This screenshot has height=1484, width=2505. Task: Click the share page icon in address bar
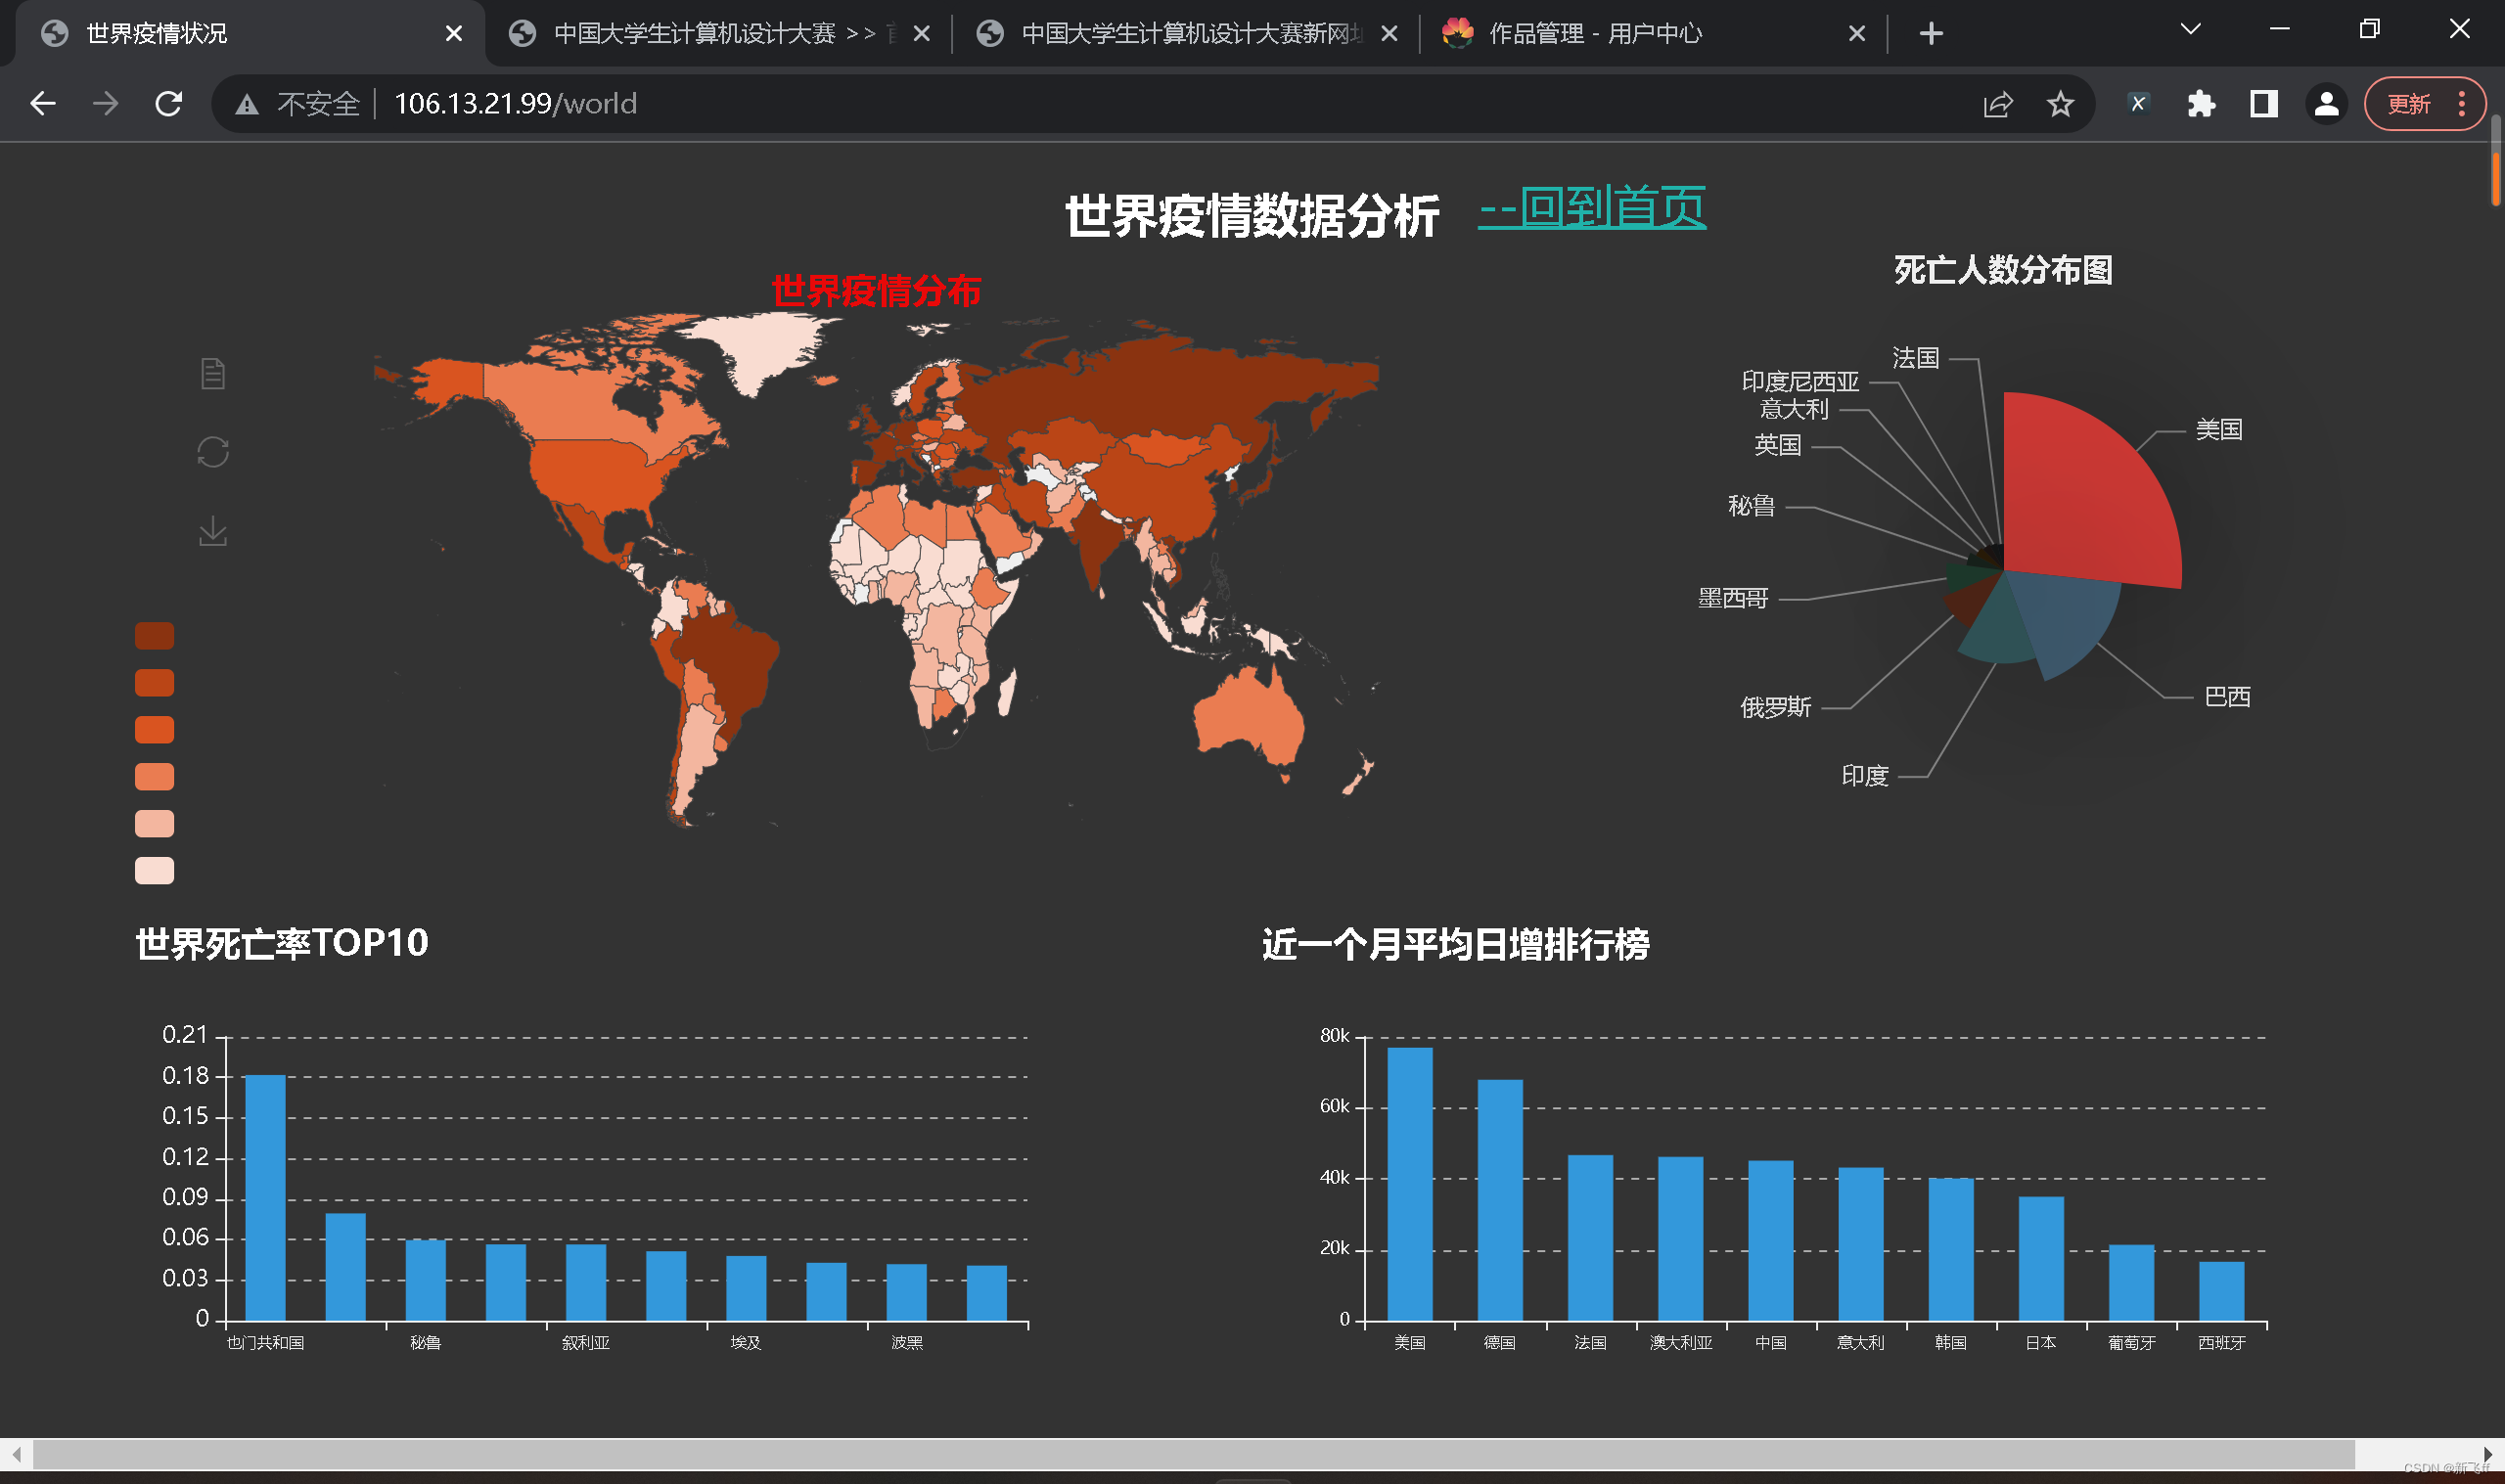pos(1998,104)
